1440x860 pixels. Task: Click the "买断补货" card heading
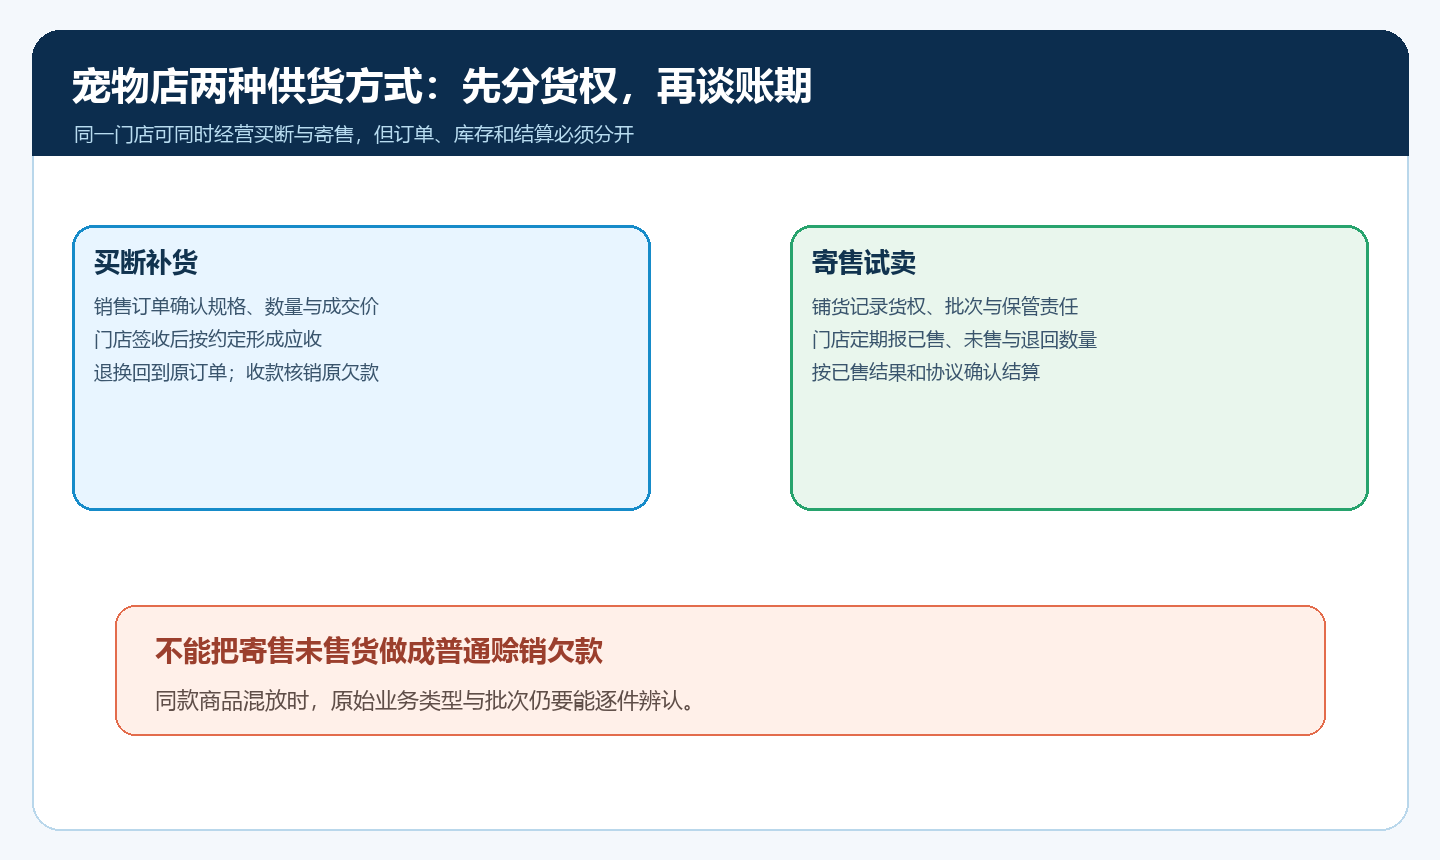coord(146,263)
